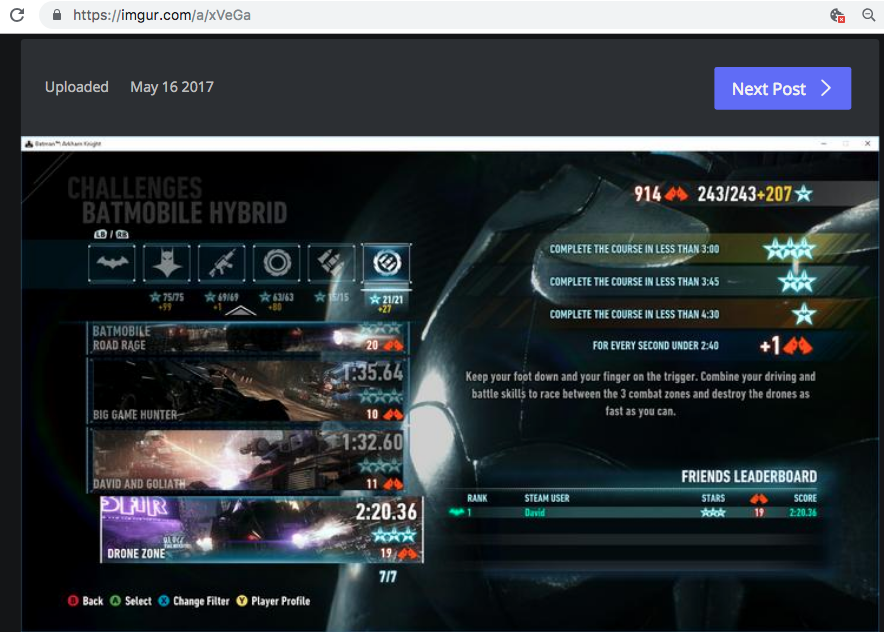The height and width of the screenshot is (632, 884).
Task: Click the challenge description paragraph
Action: pos(640,394)
